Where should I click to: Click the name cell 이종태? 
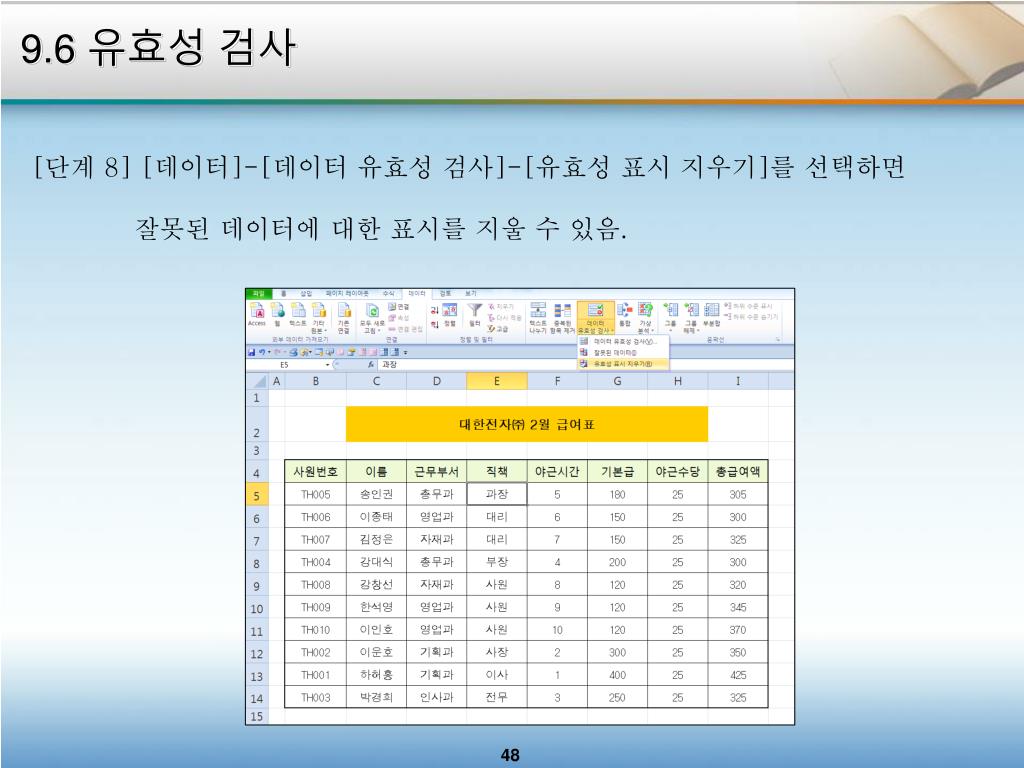tap(376, 517)
